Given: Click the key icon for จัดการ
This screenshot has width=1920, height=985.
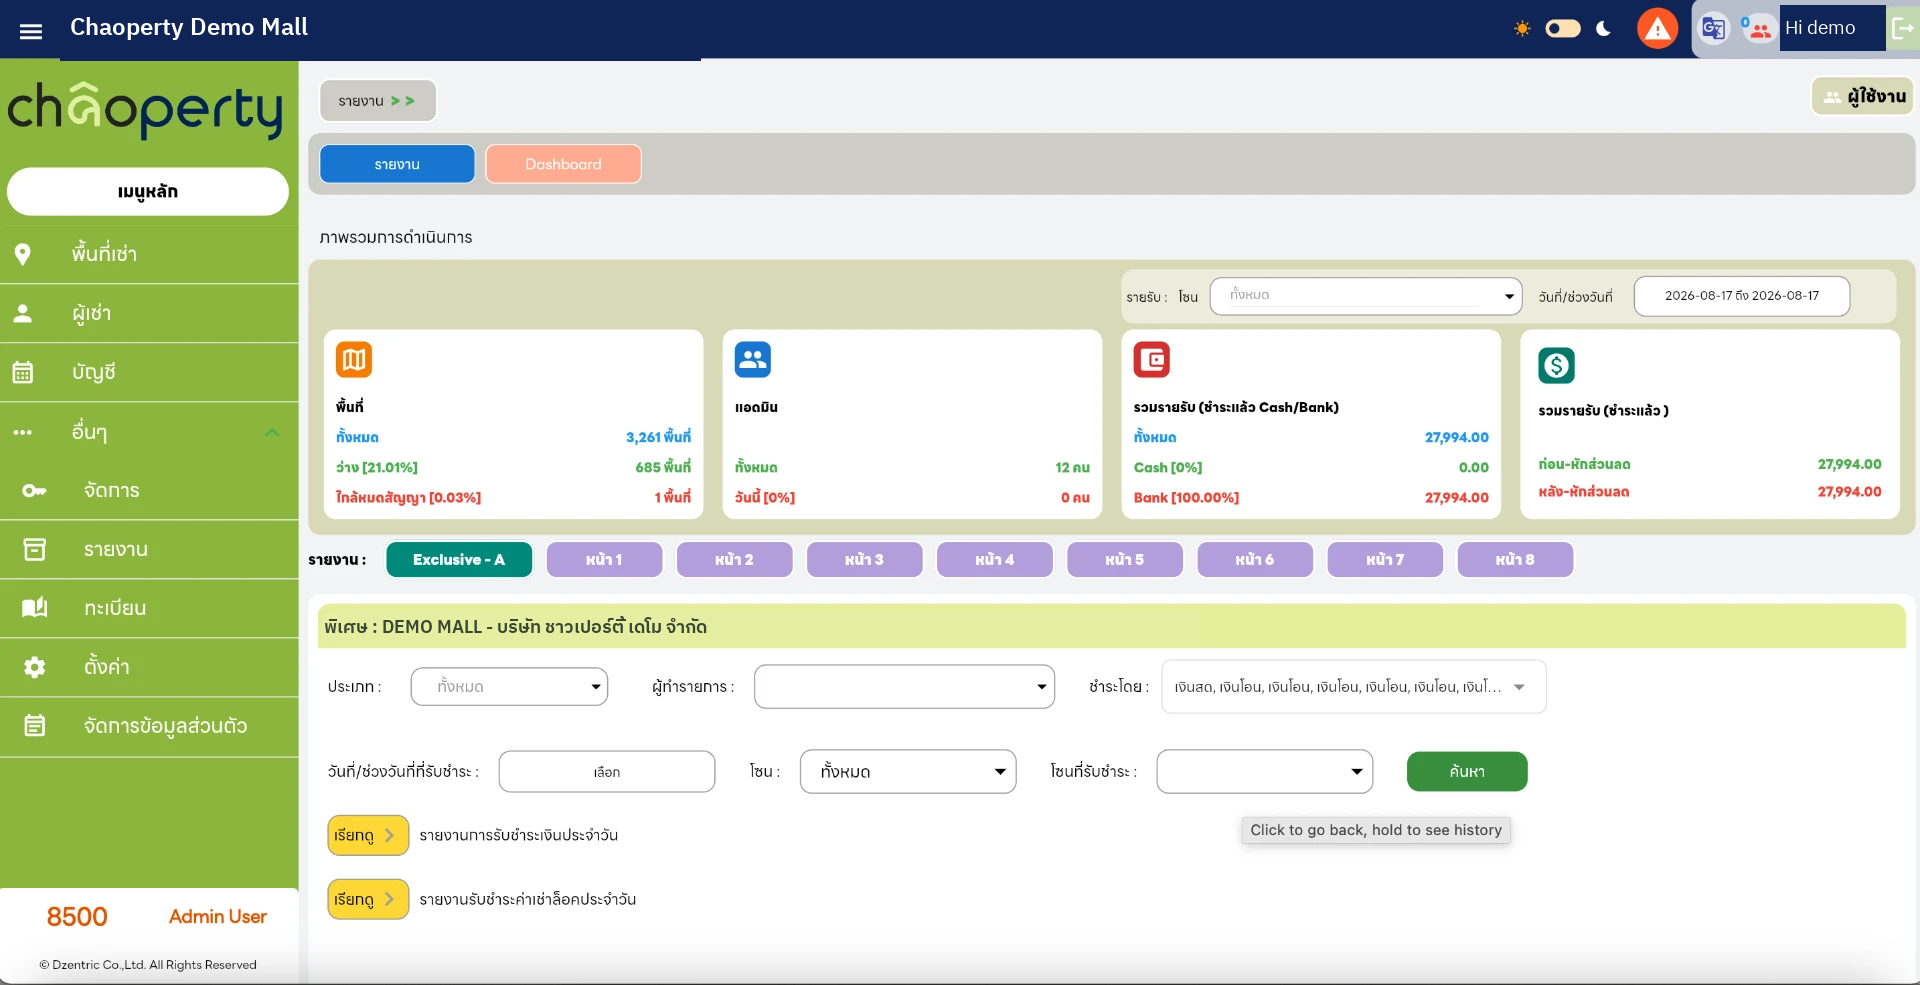Looking at the screenshot, I should click(x=34, y=490).
